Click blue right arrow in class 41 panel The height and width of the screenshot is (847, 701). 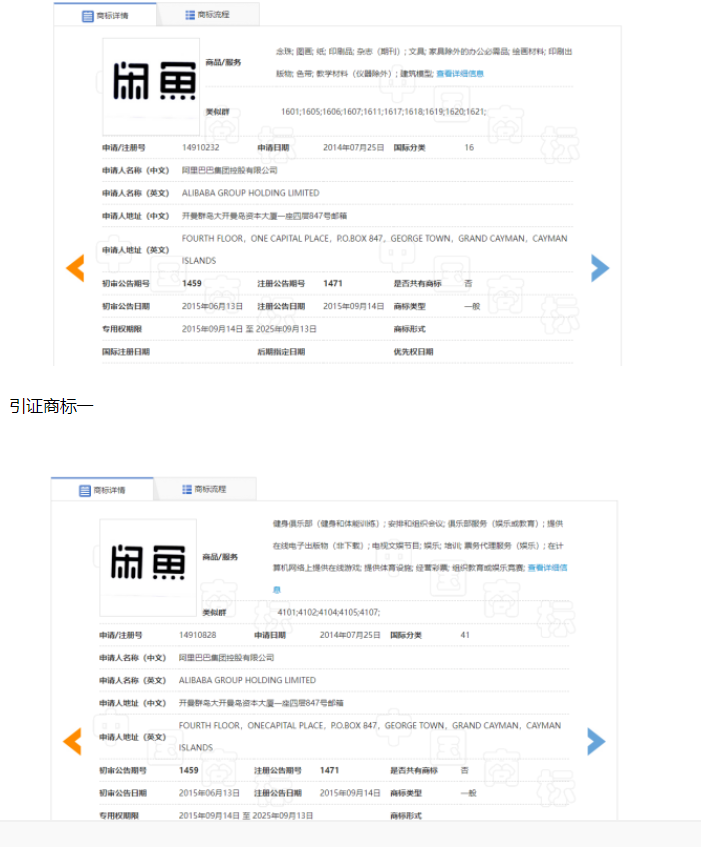(596, 741)
